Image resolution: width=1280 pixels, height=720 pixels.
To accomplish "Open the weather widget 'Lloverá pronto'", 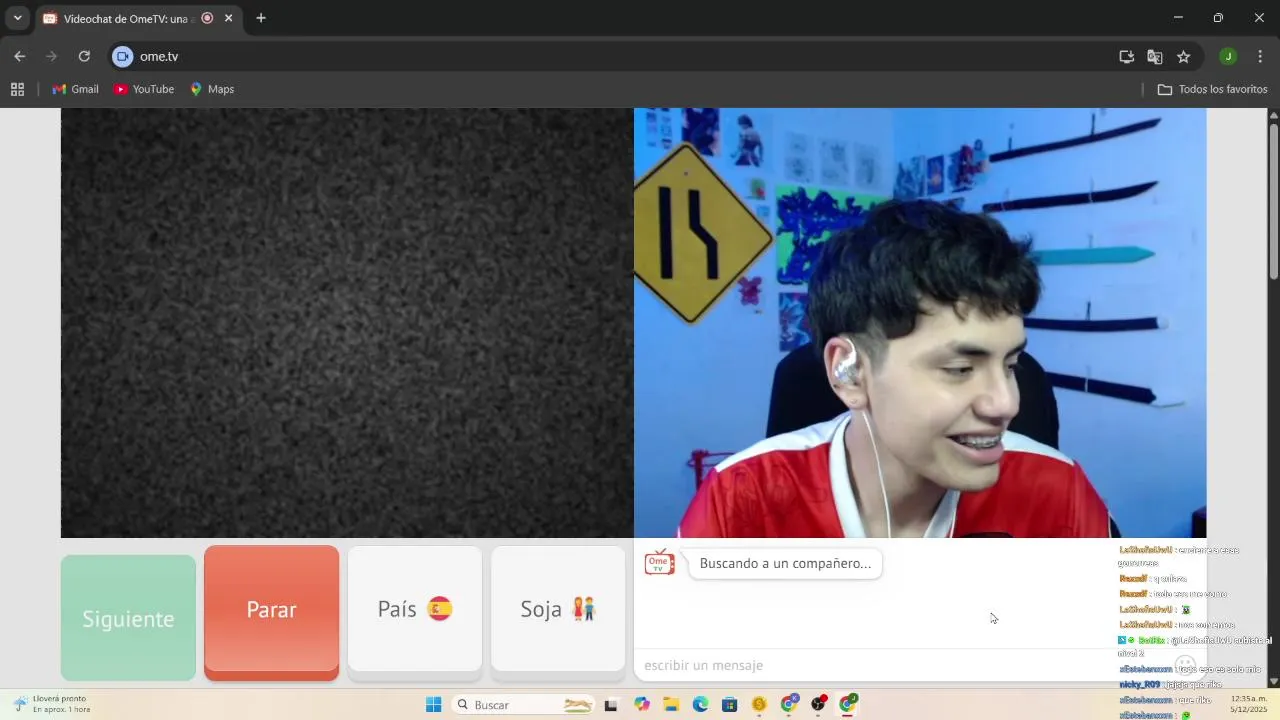I will 52,704.
